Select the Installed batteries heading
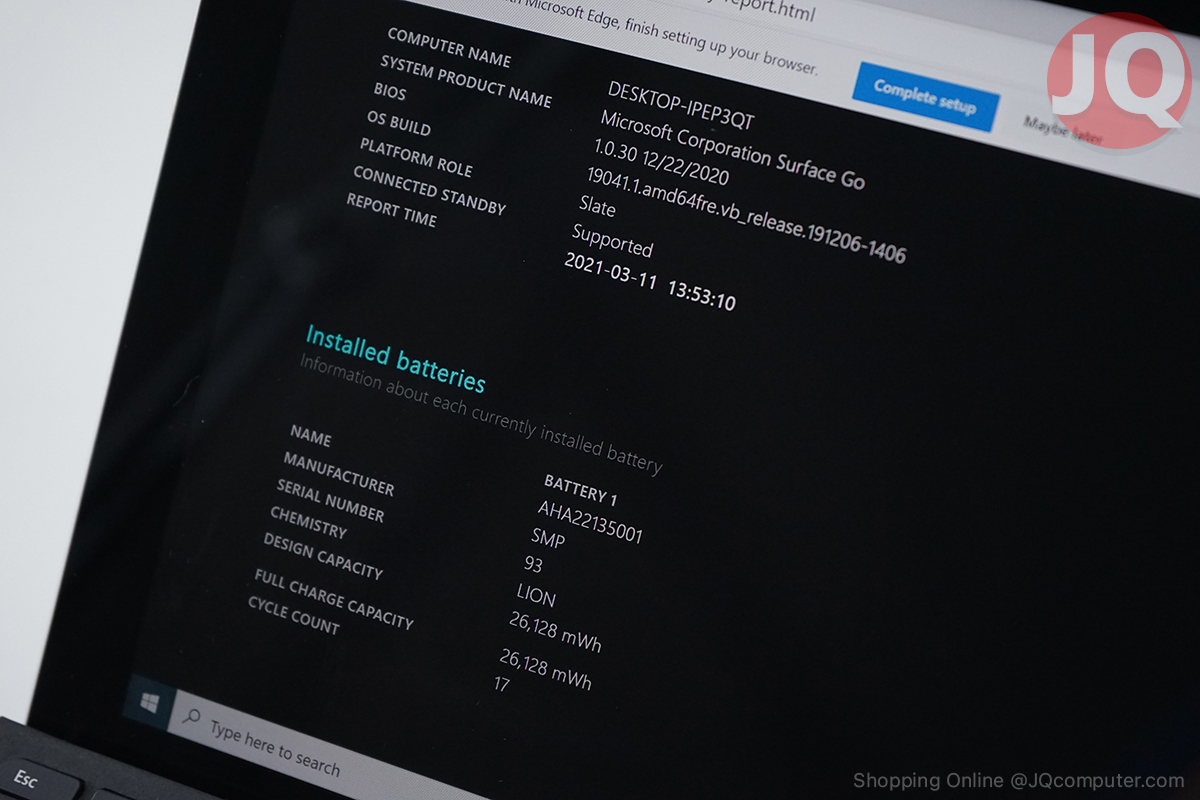This screenshot has height=800, width=1200. pyautogui.click(x=395, y=358)
